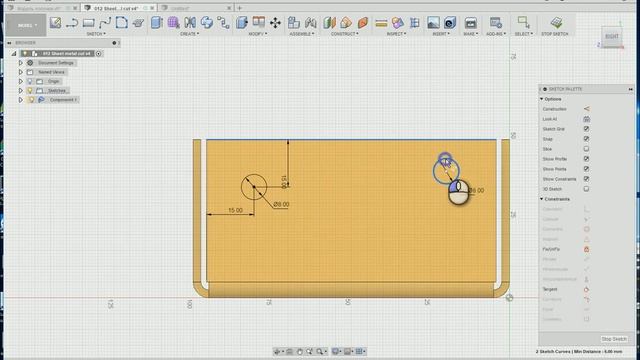Enable the 3D Sketch checkbox
Screen dimensions: 640x360
(x=586, y=189)
